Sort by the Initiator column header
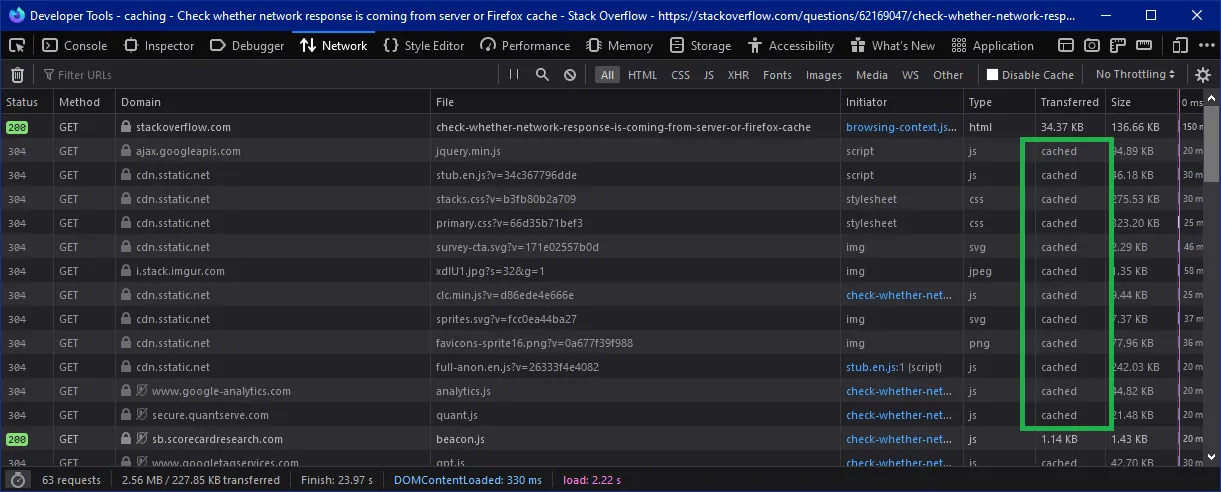The height and width of the screenshot is (492, 1221). (902, 102)
